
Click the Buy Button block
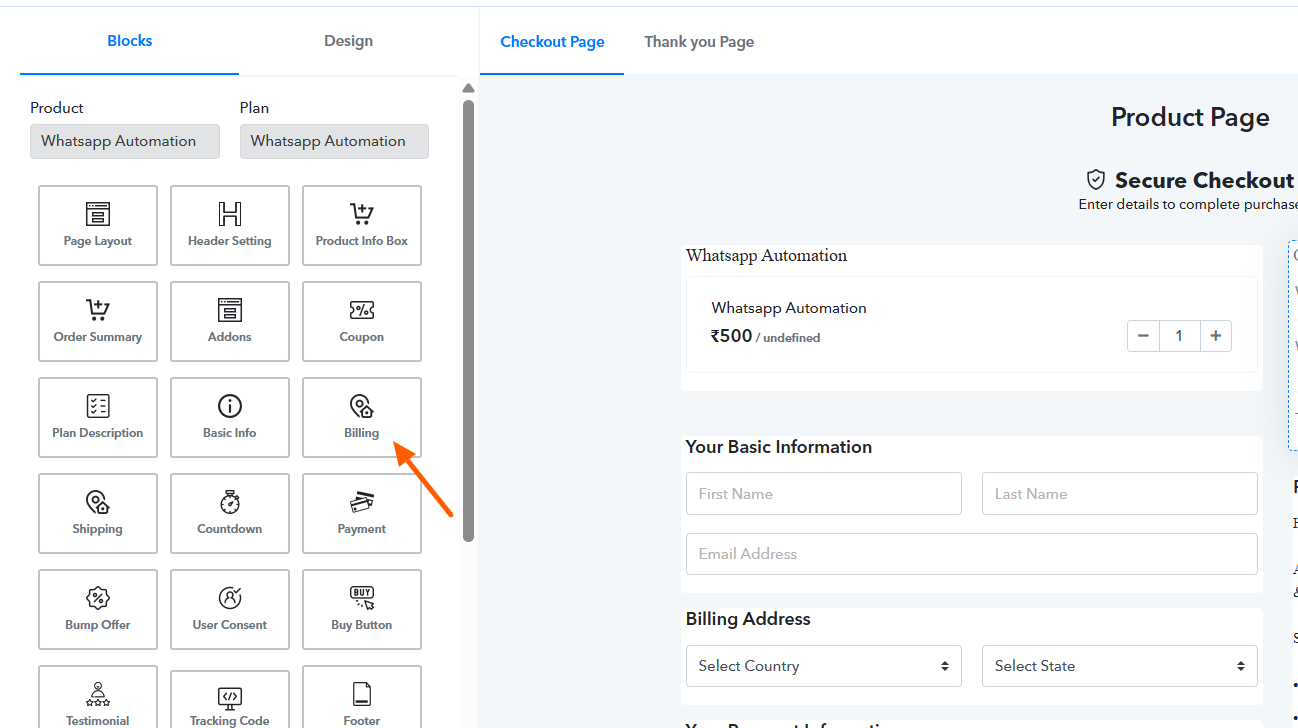point(362,609)
